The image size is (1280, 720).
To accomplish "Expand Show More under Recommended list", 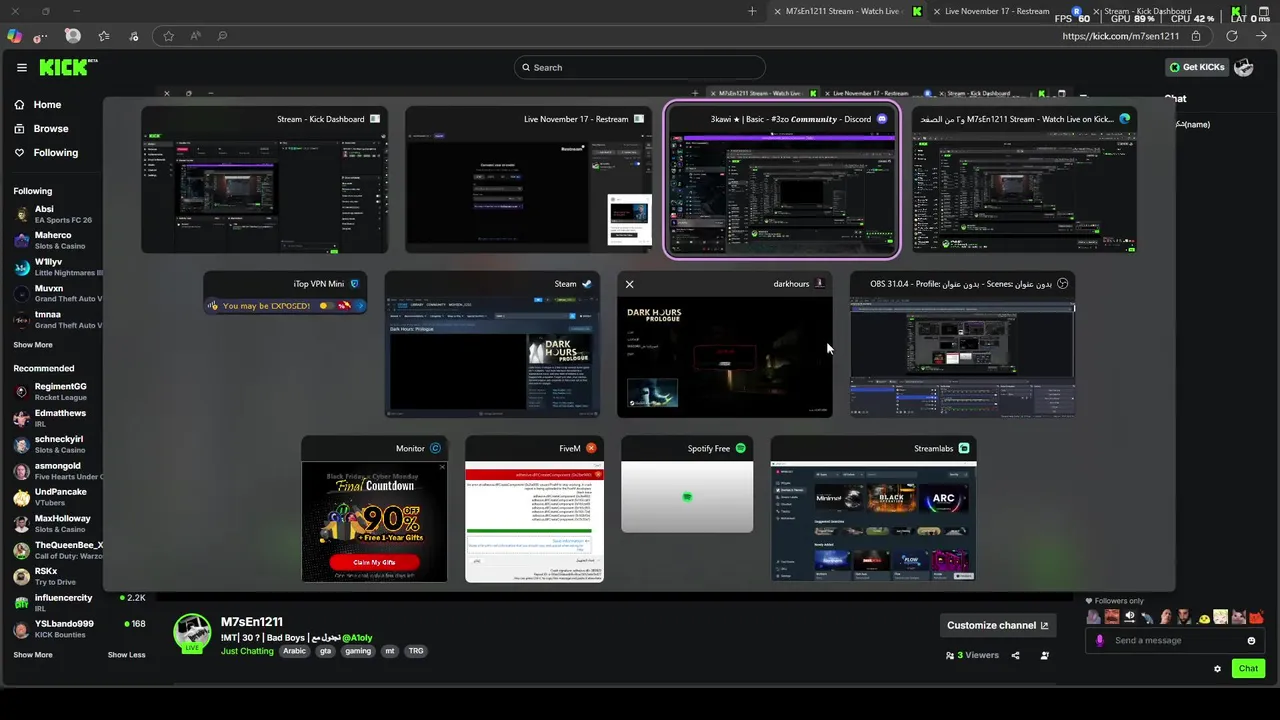I will coord(33,655).
